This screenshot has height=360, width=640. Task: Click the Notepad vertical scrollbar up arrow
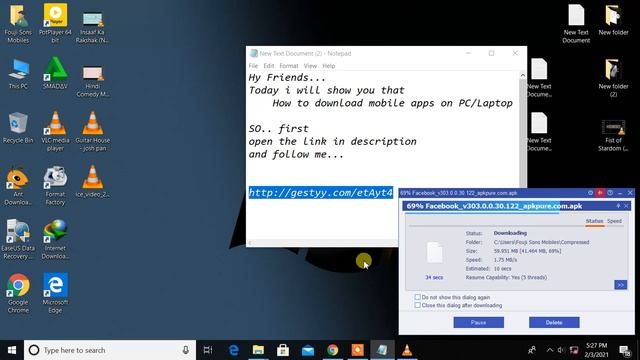pos(522,76)
